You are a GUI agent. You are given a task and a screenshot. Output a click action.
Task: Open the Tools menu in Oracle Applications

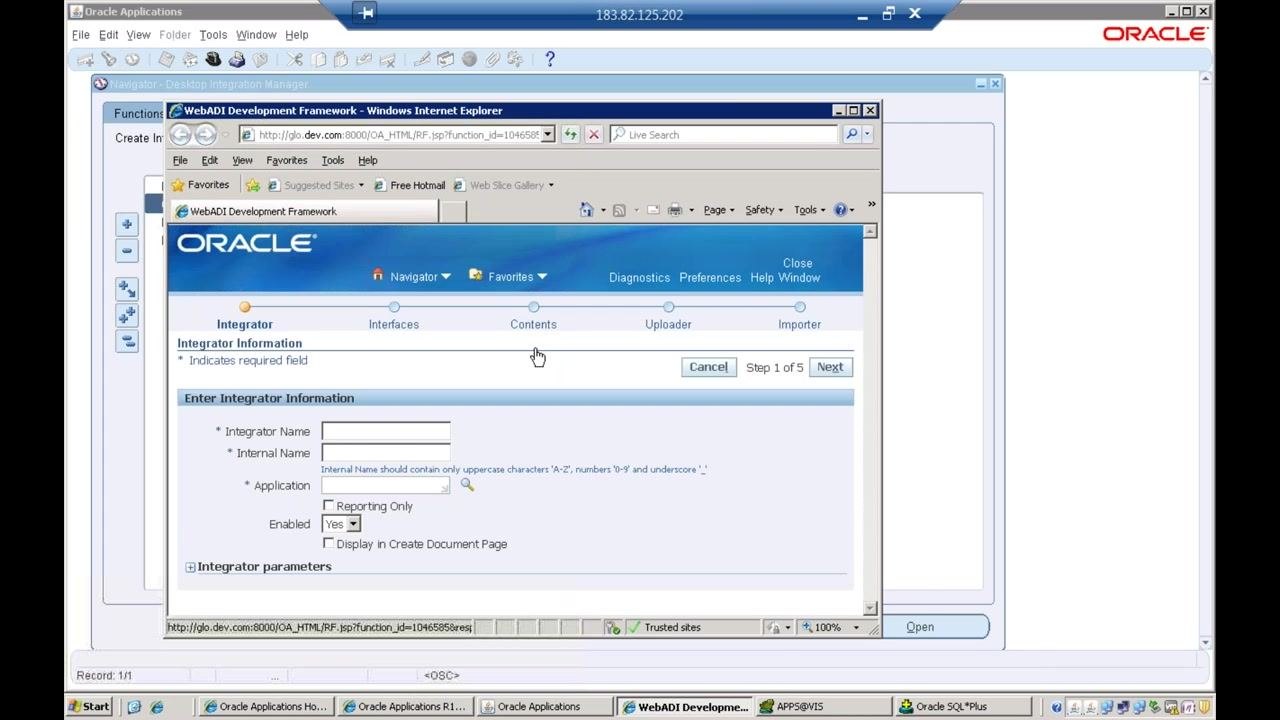213,35
